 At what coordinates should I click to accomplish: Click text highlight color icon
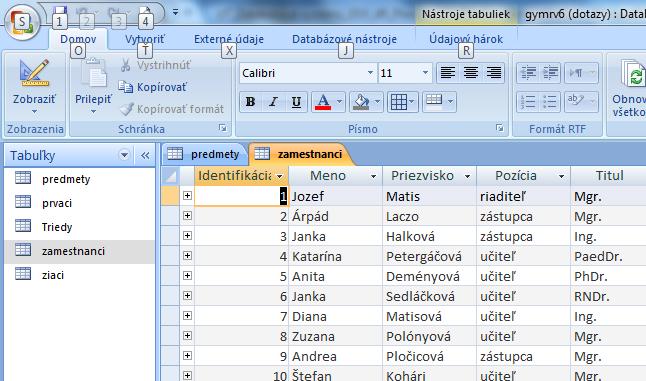(576, 101)
